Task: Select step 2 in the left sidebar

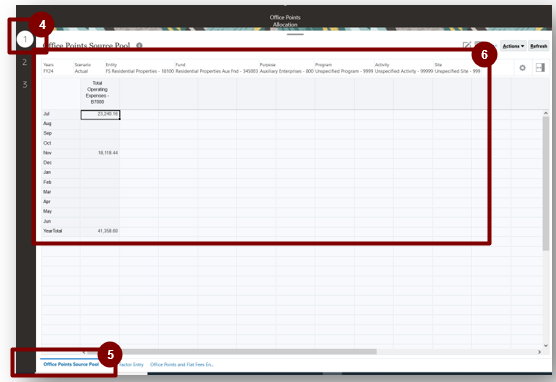Action: click(x=24, y=62)
